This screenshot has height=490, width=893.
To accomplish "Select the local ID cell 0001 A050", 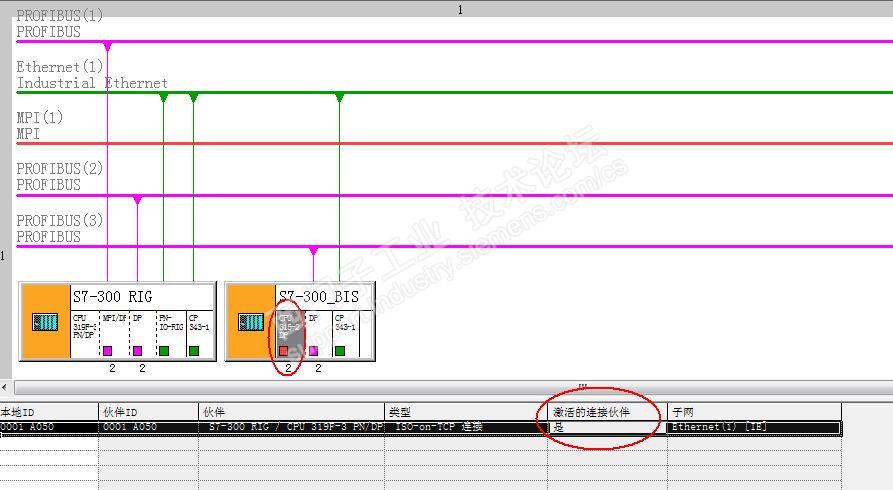I will [x=49, y=427].
